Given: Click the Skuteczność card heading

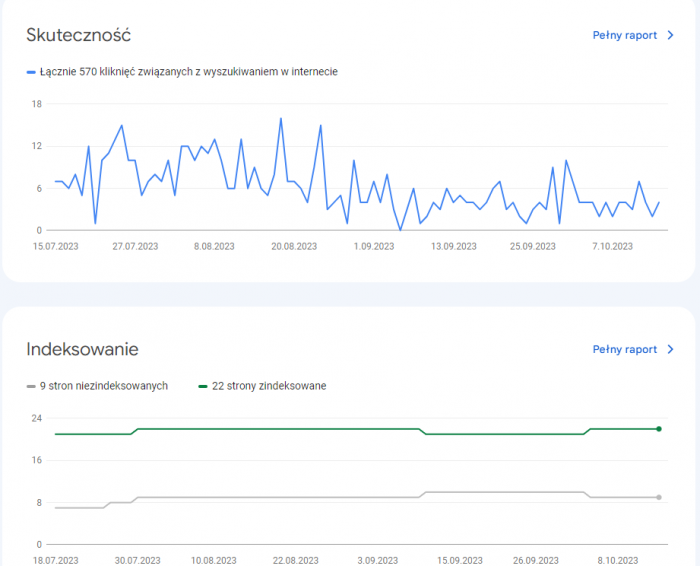Looking at the screenshot, I should tap(78, 36).
